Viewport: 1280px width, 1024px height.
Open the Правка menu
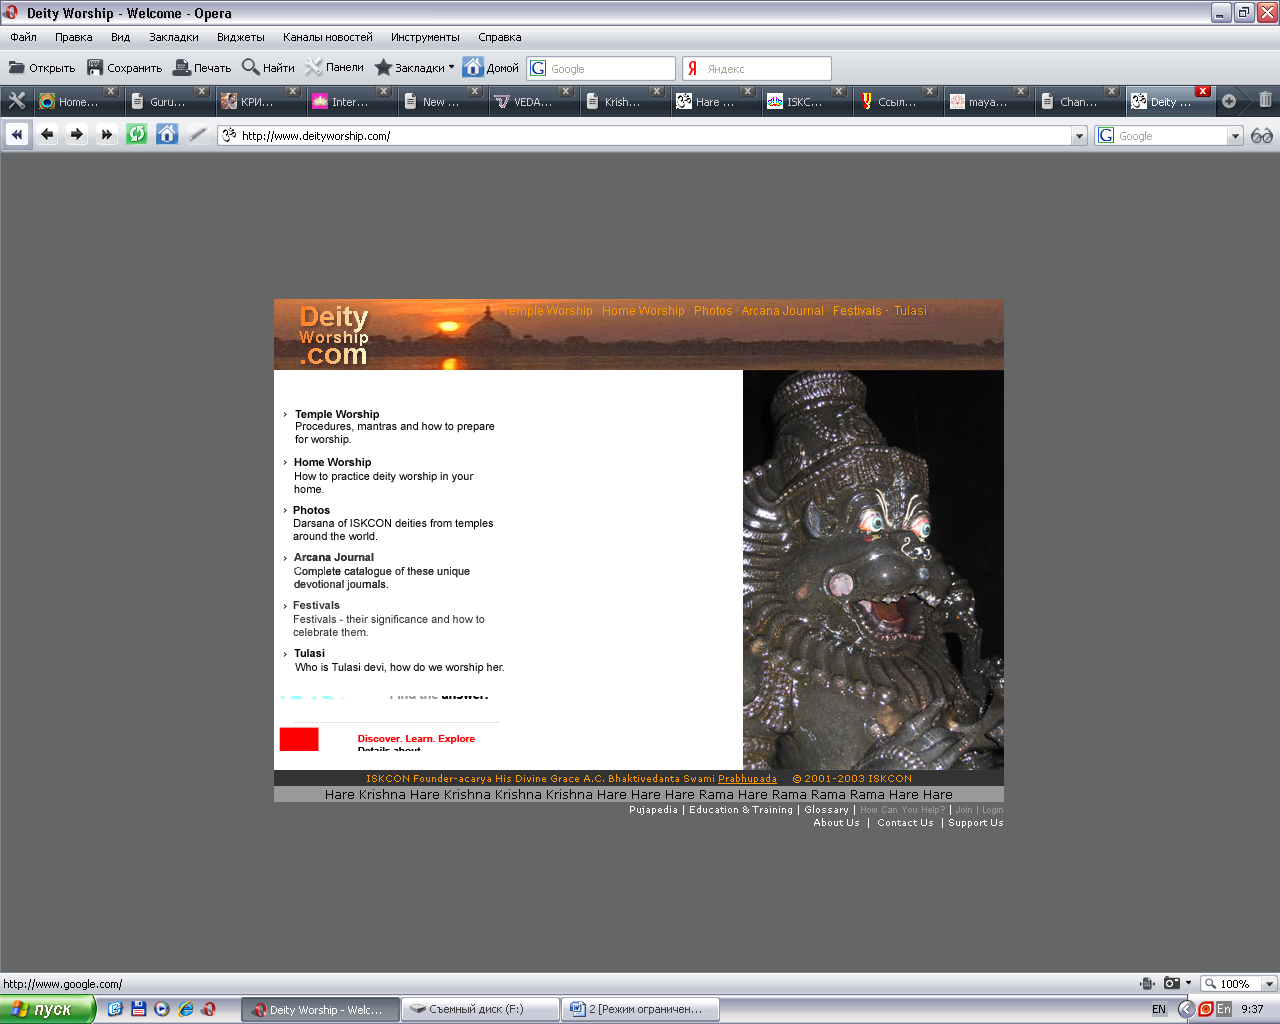(x=74, y=37)
